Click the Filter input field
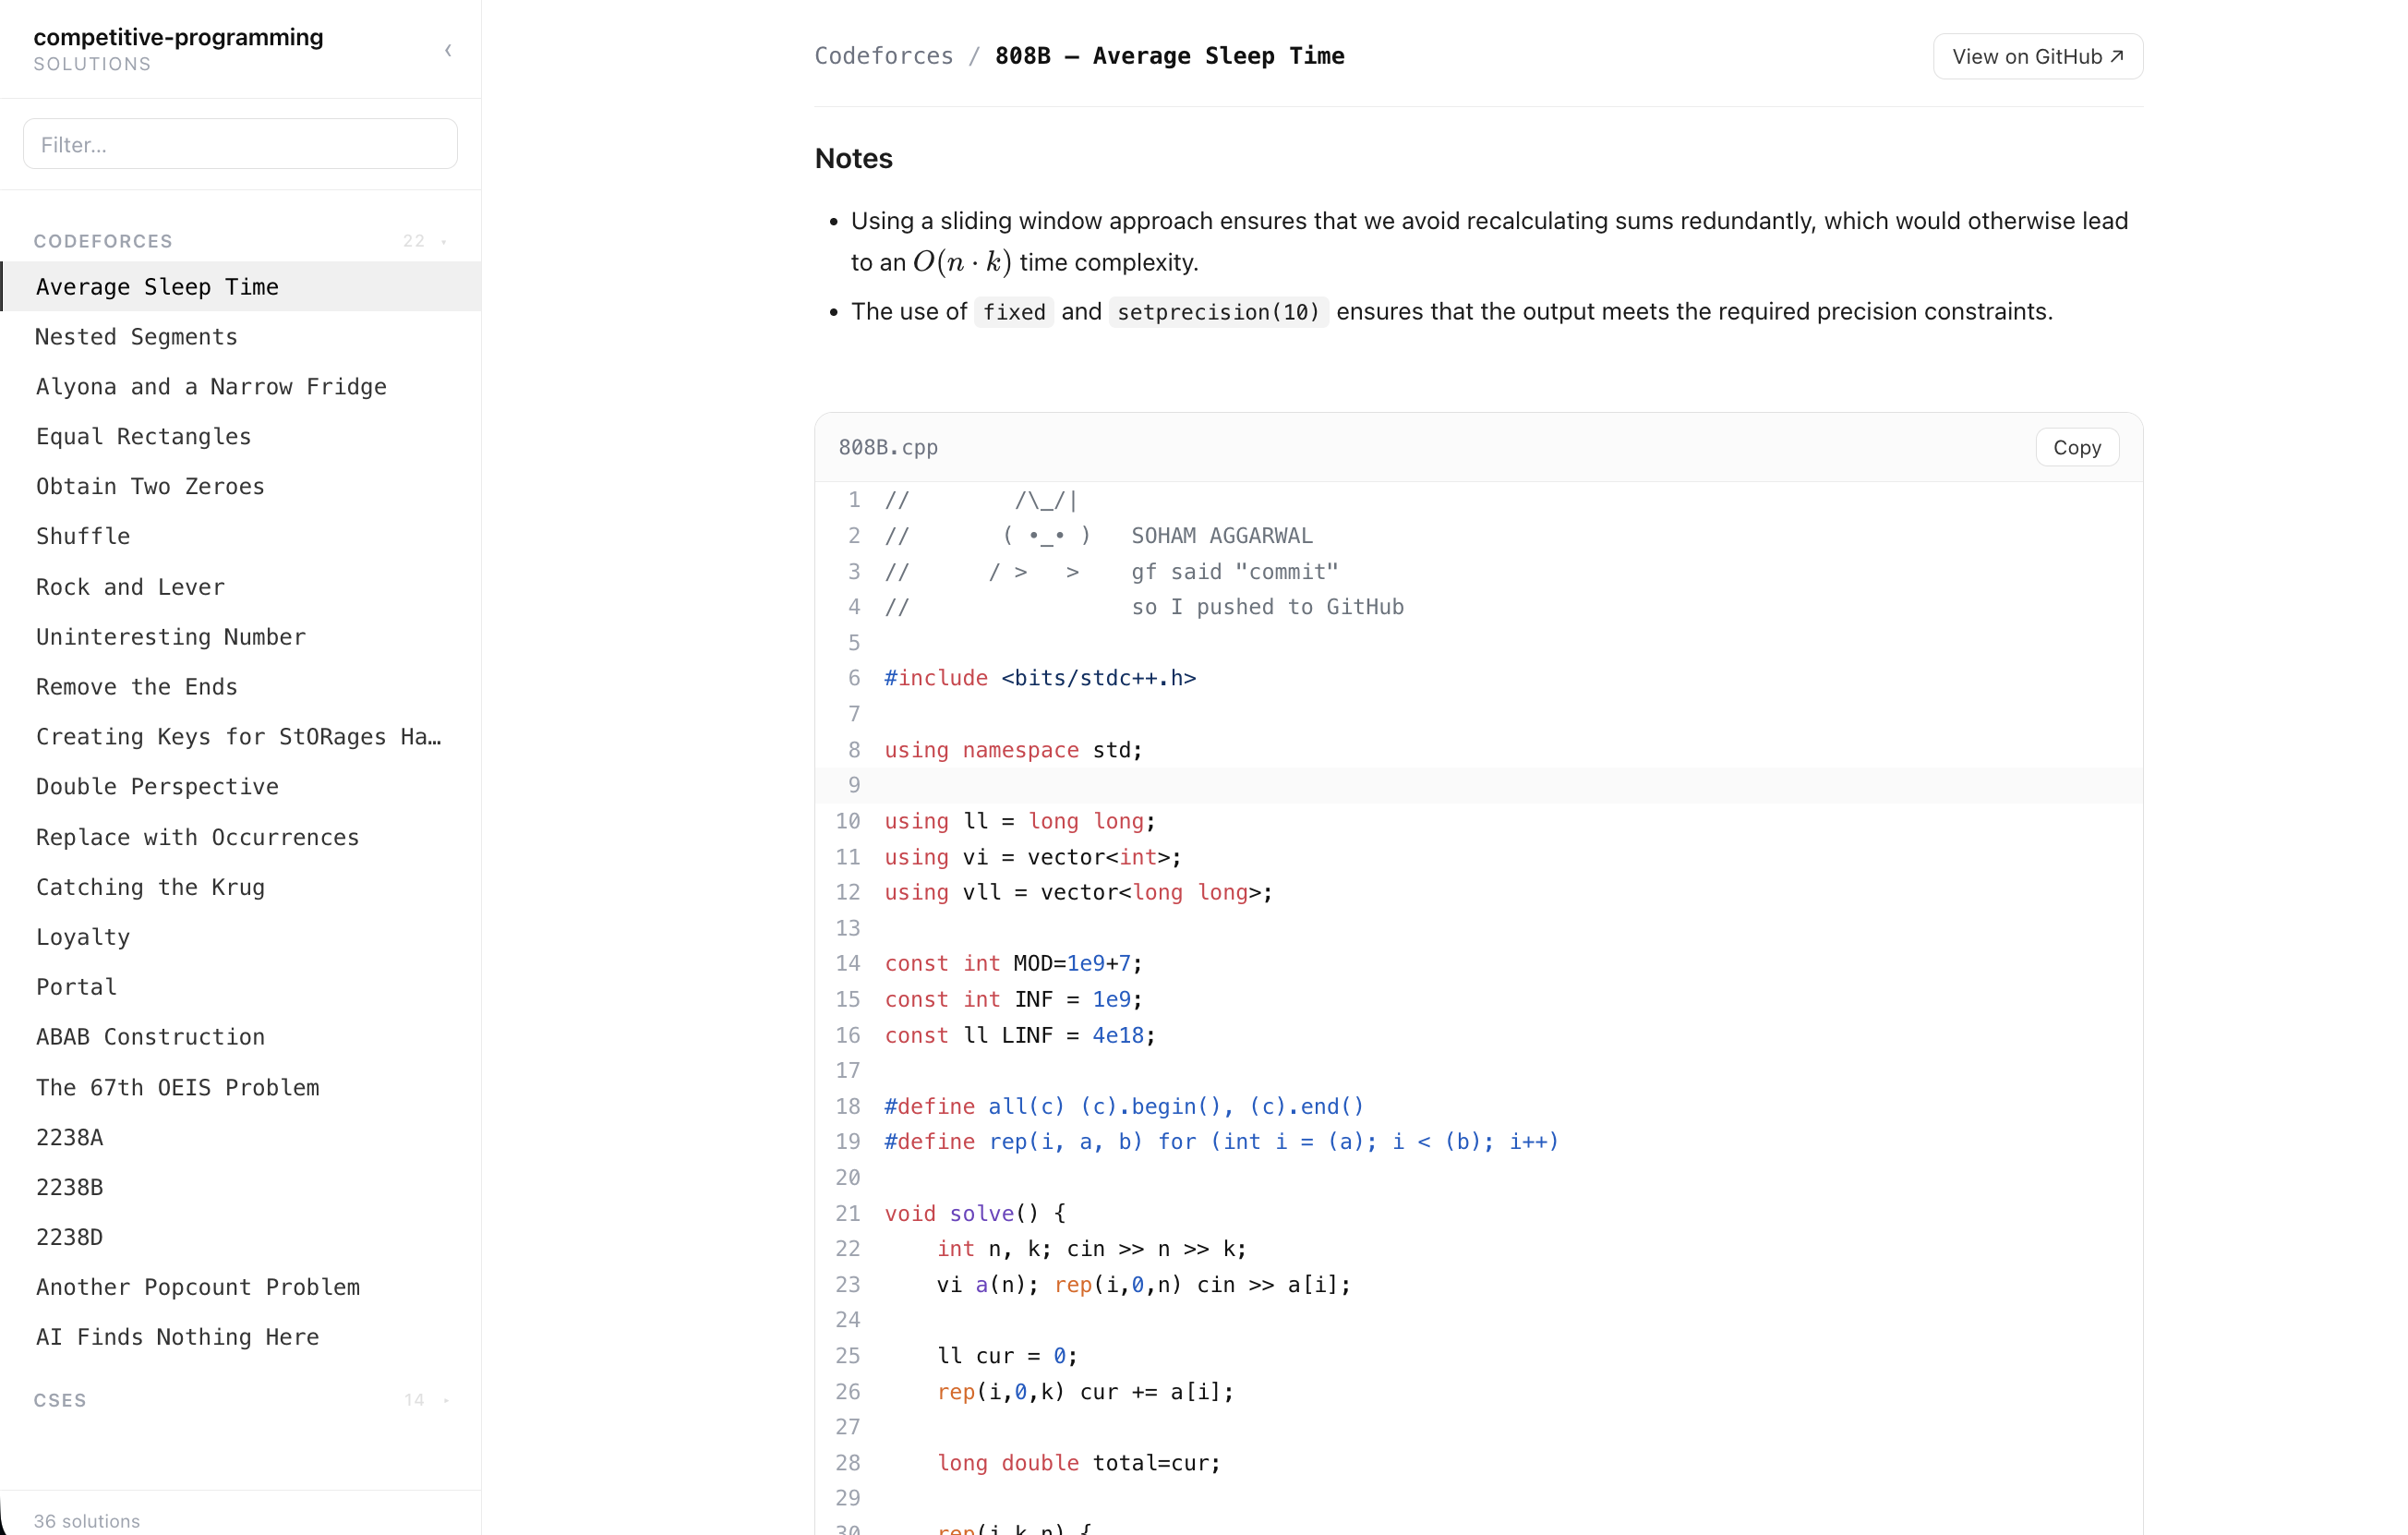The width and height of the screenshot is (2408, 1535). click(x=240, y=144)
